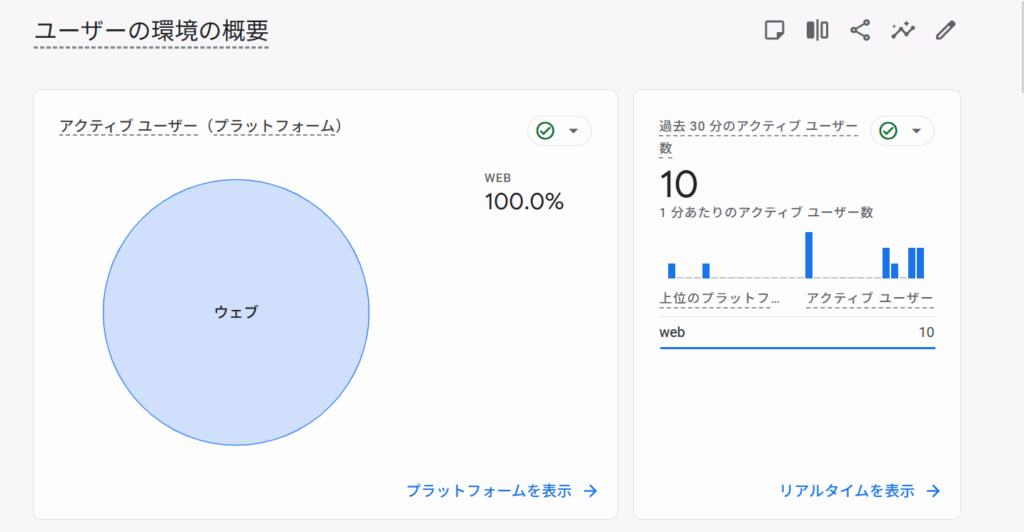Click the アクティブ ユーザー（プラットフォーム） card title
The width and height of the screenshot is (1024, 532).
click(201, 126)
